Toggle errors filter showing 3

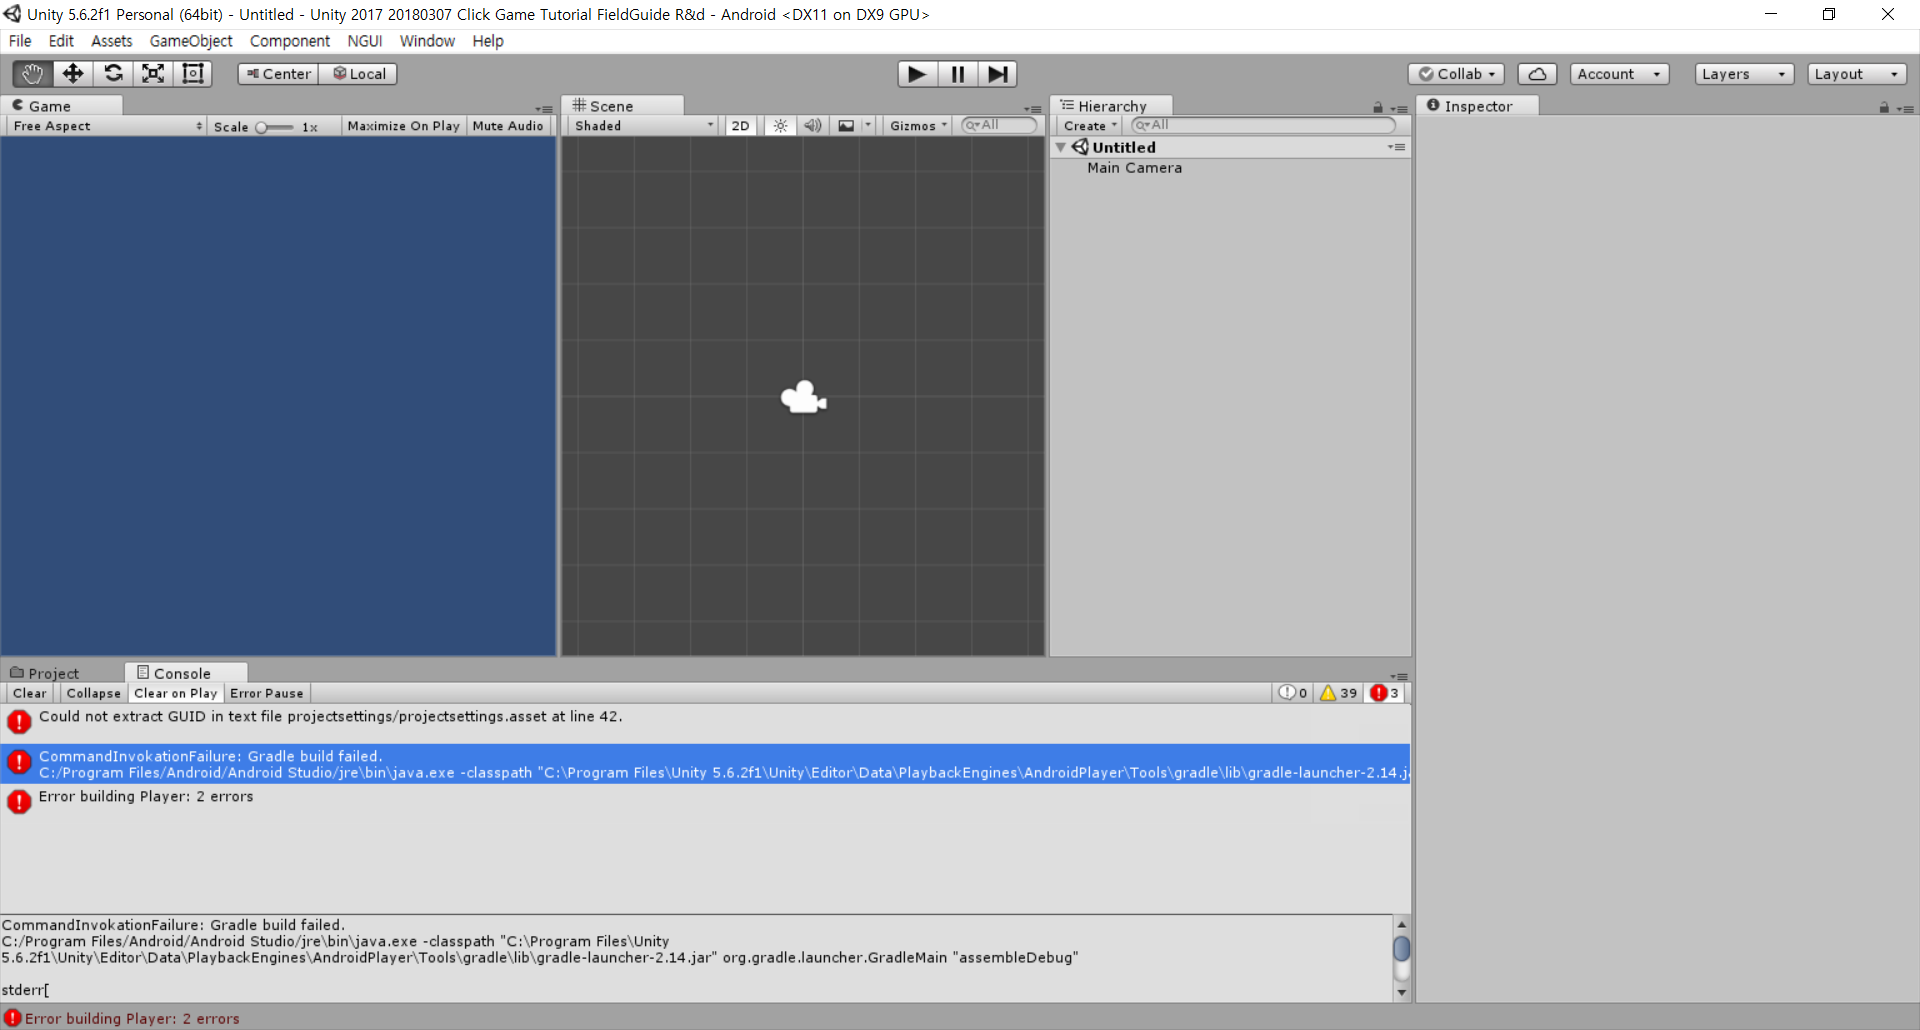1385,693
